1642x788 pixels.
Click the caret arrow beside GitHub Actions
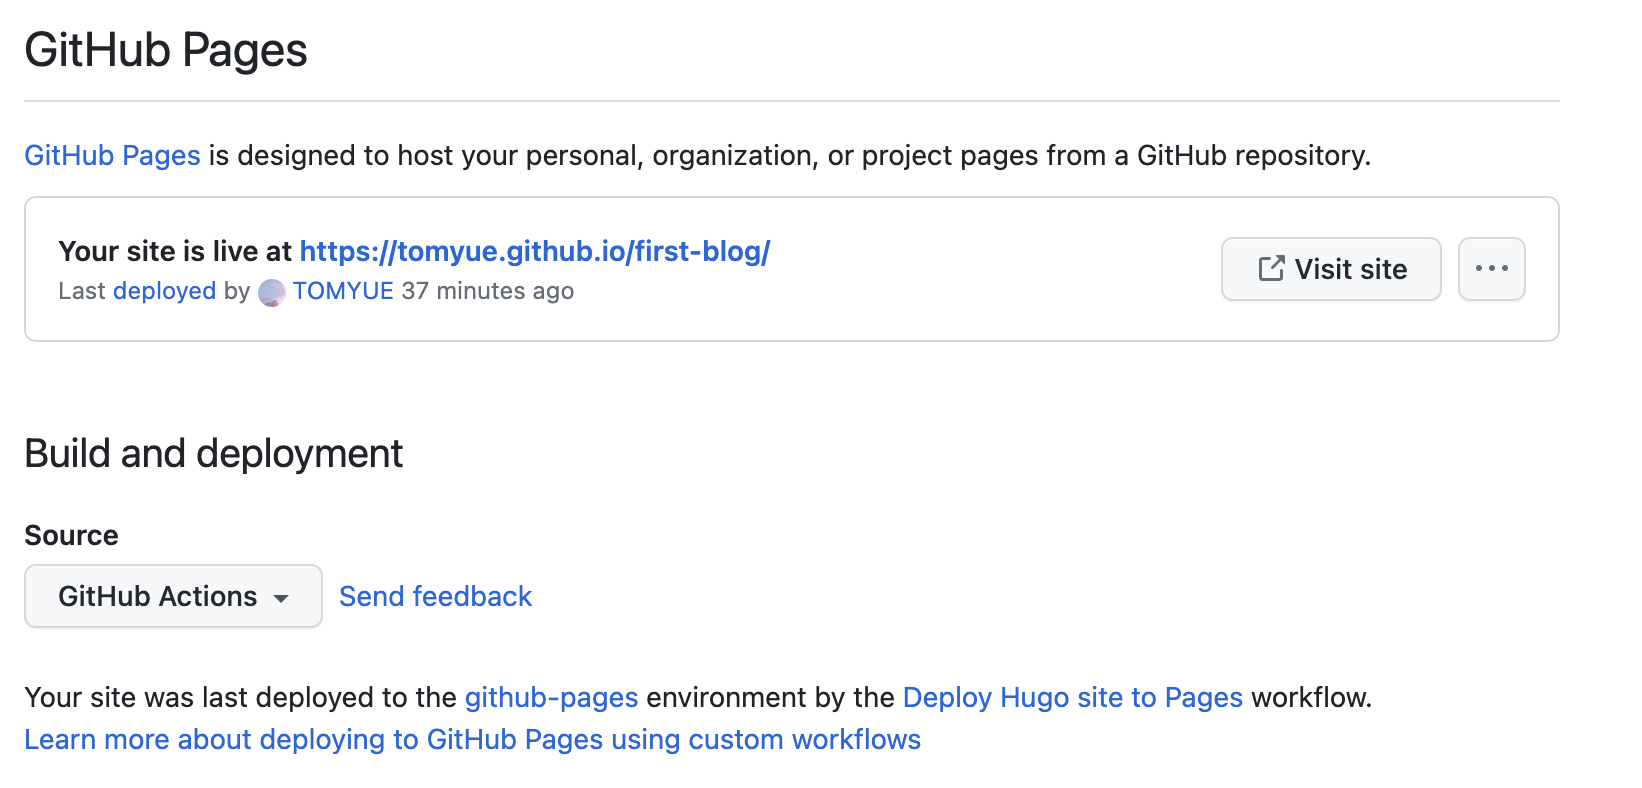282,598
